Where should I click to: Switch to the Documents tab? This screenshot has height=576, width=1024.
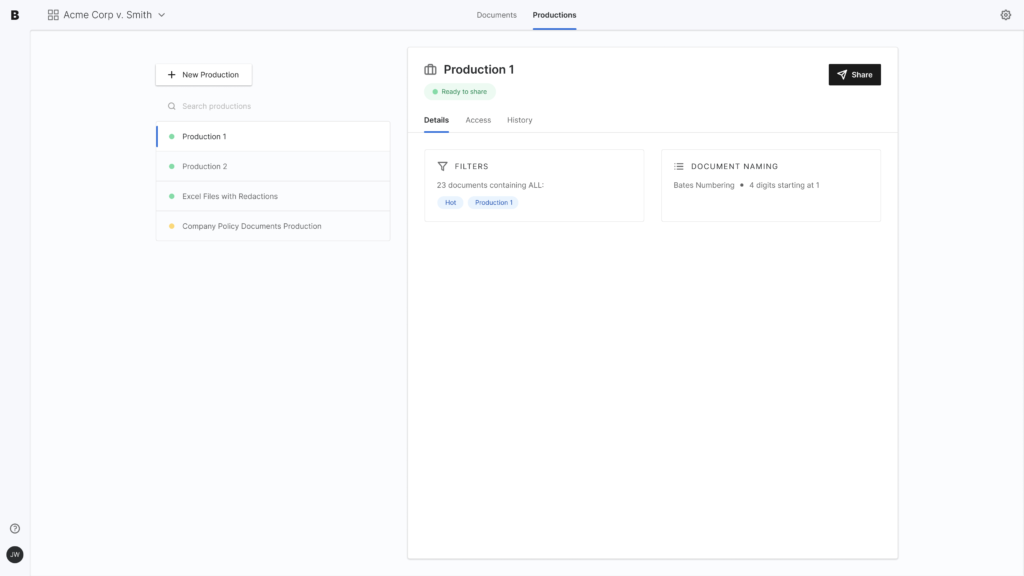[x=496, y=15]
